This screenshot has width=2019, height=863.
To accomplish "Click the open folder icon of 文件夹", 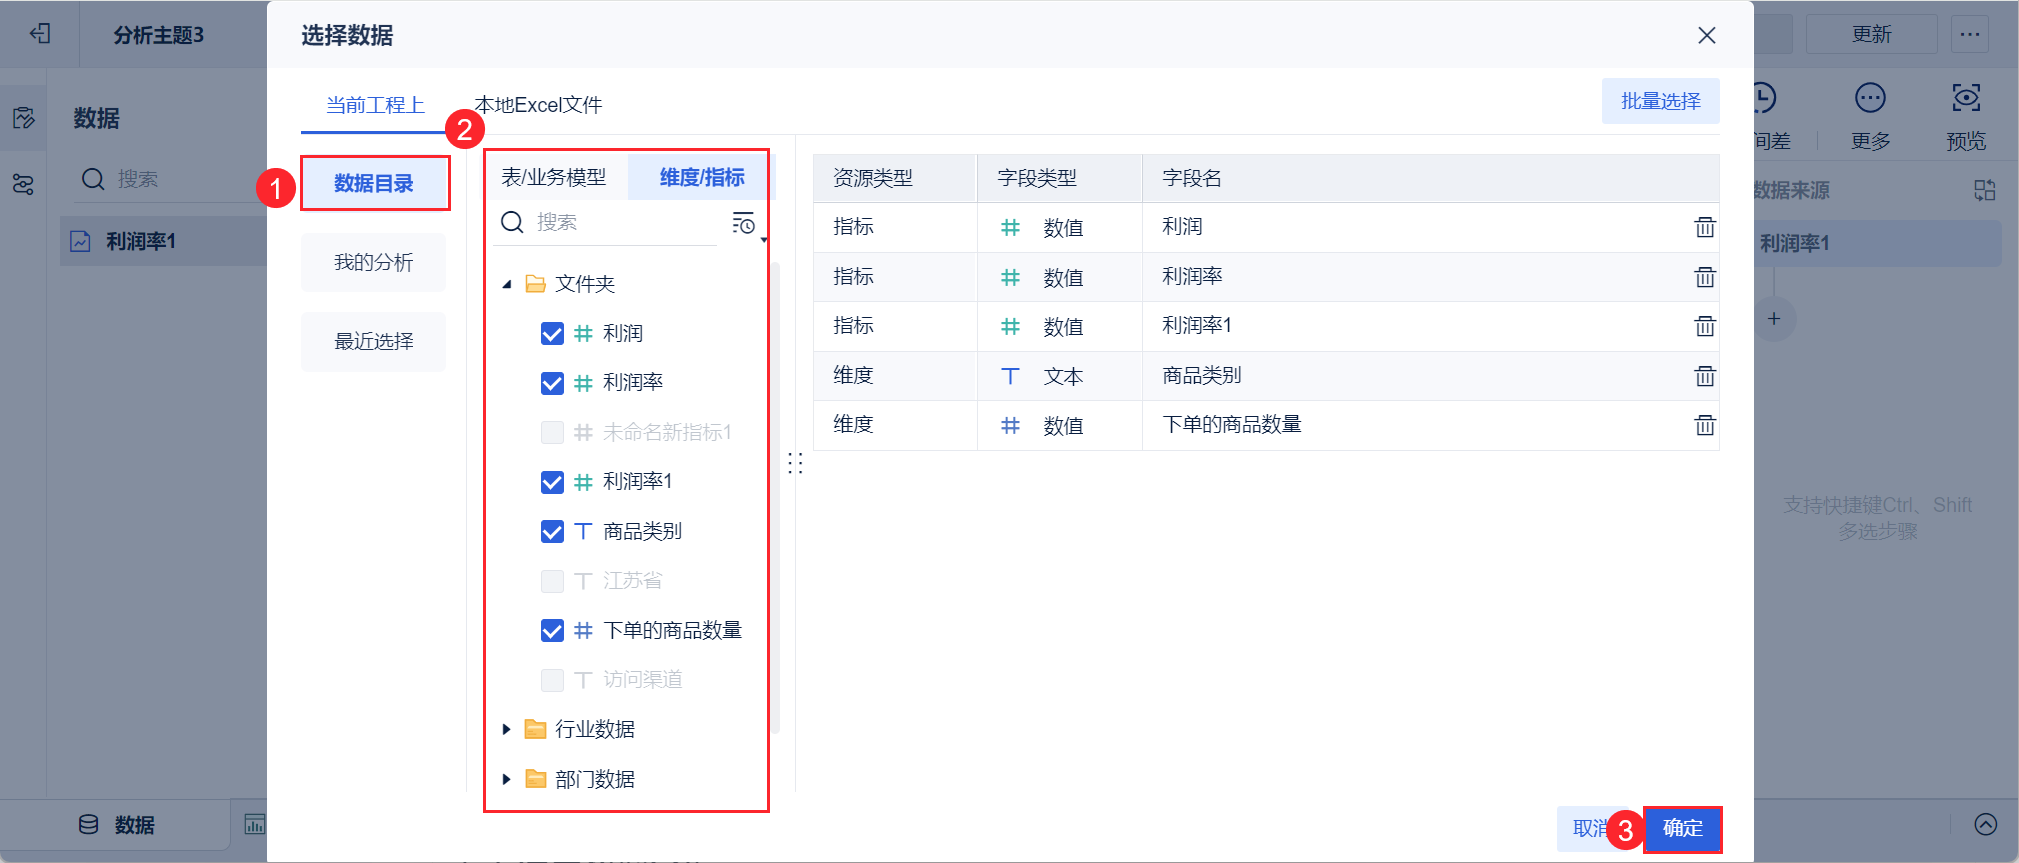I will 536,284.
